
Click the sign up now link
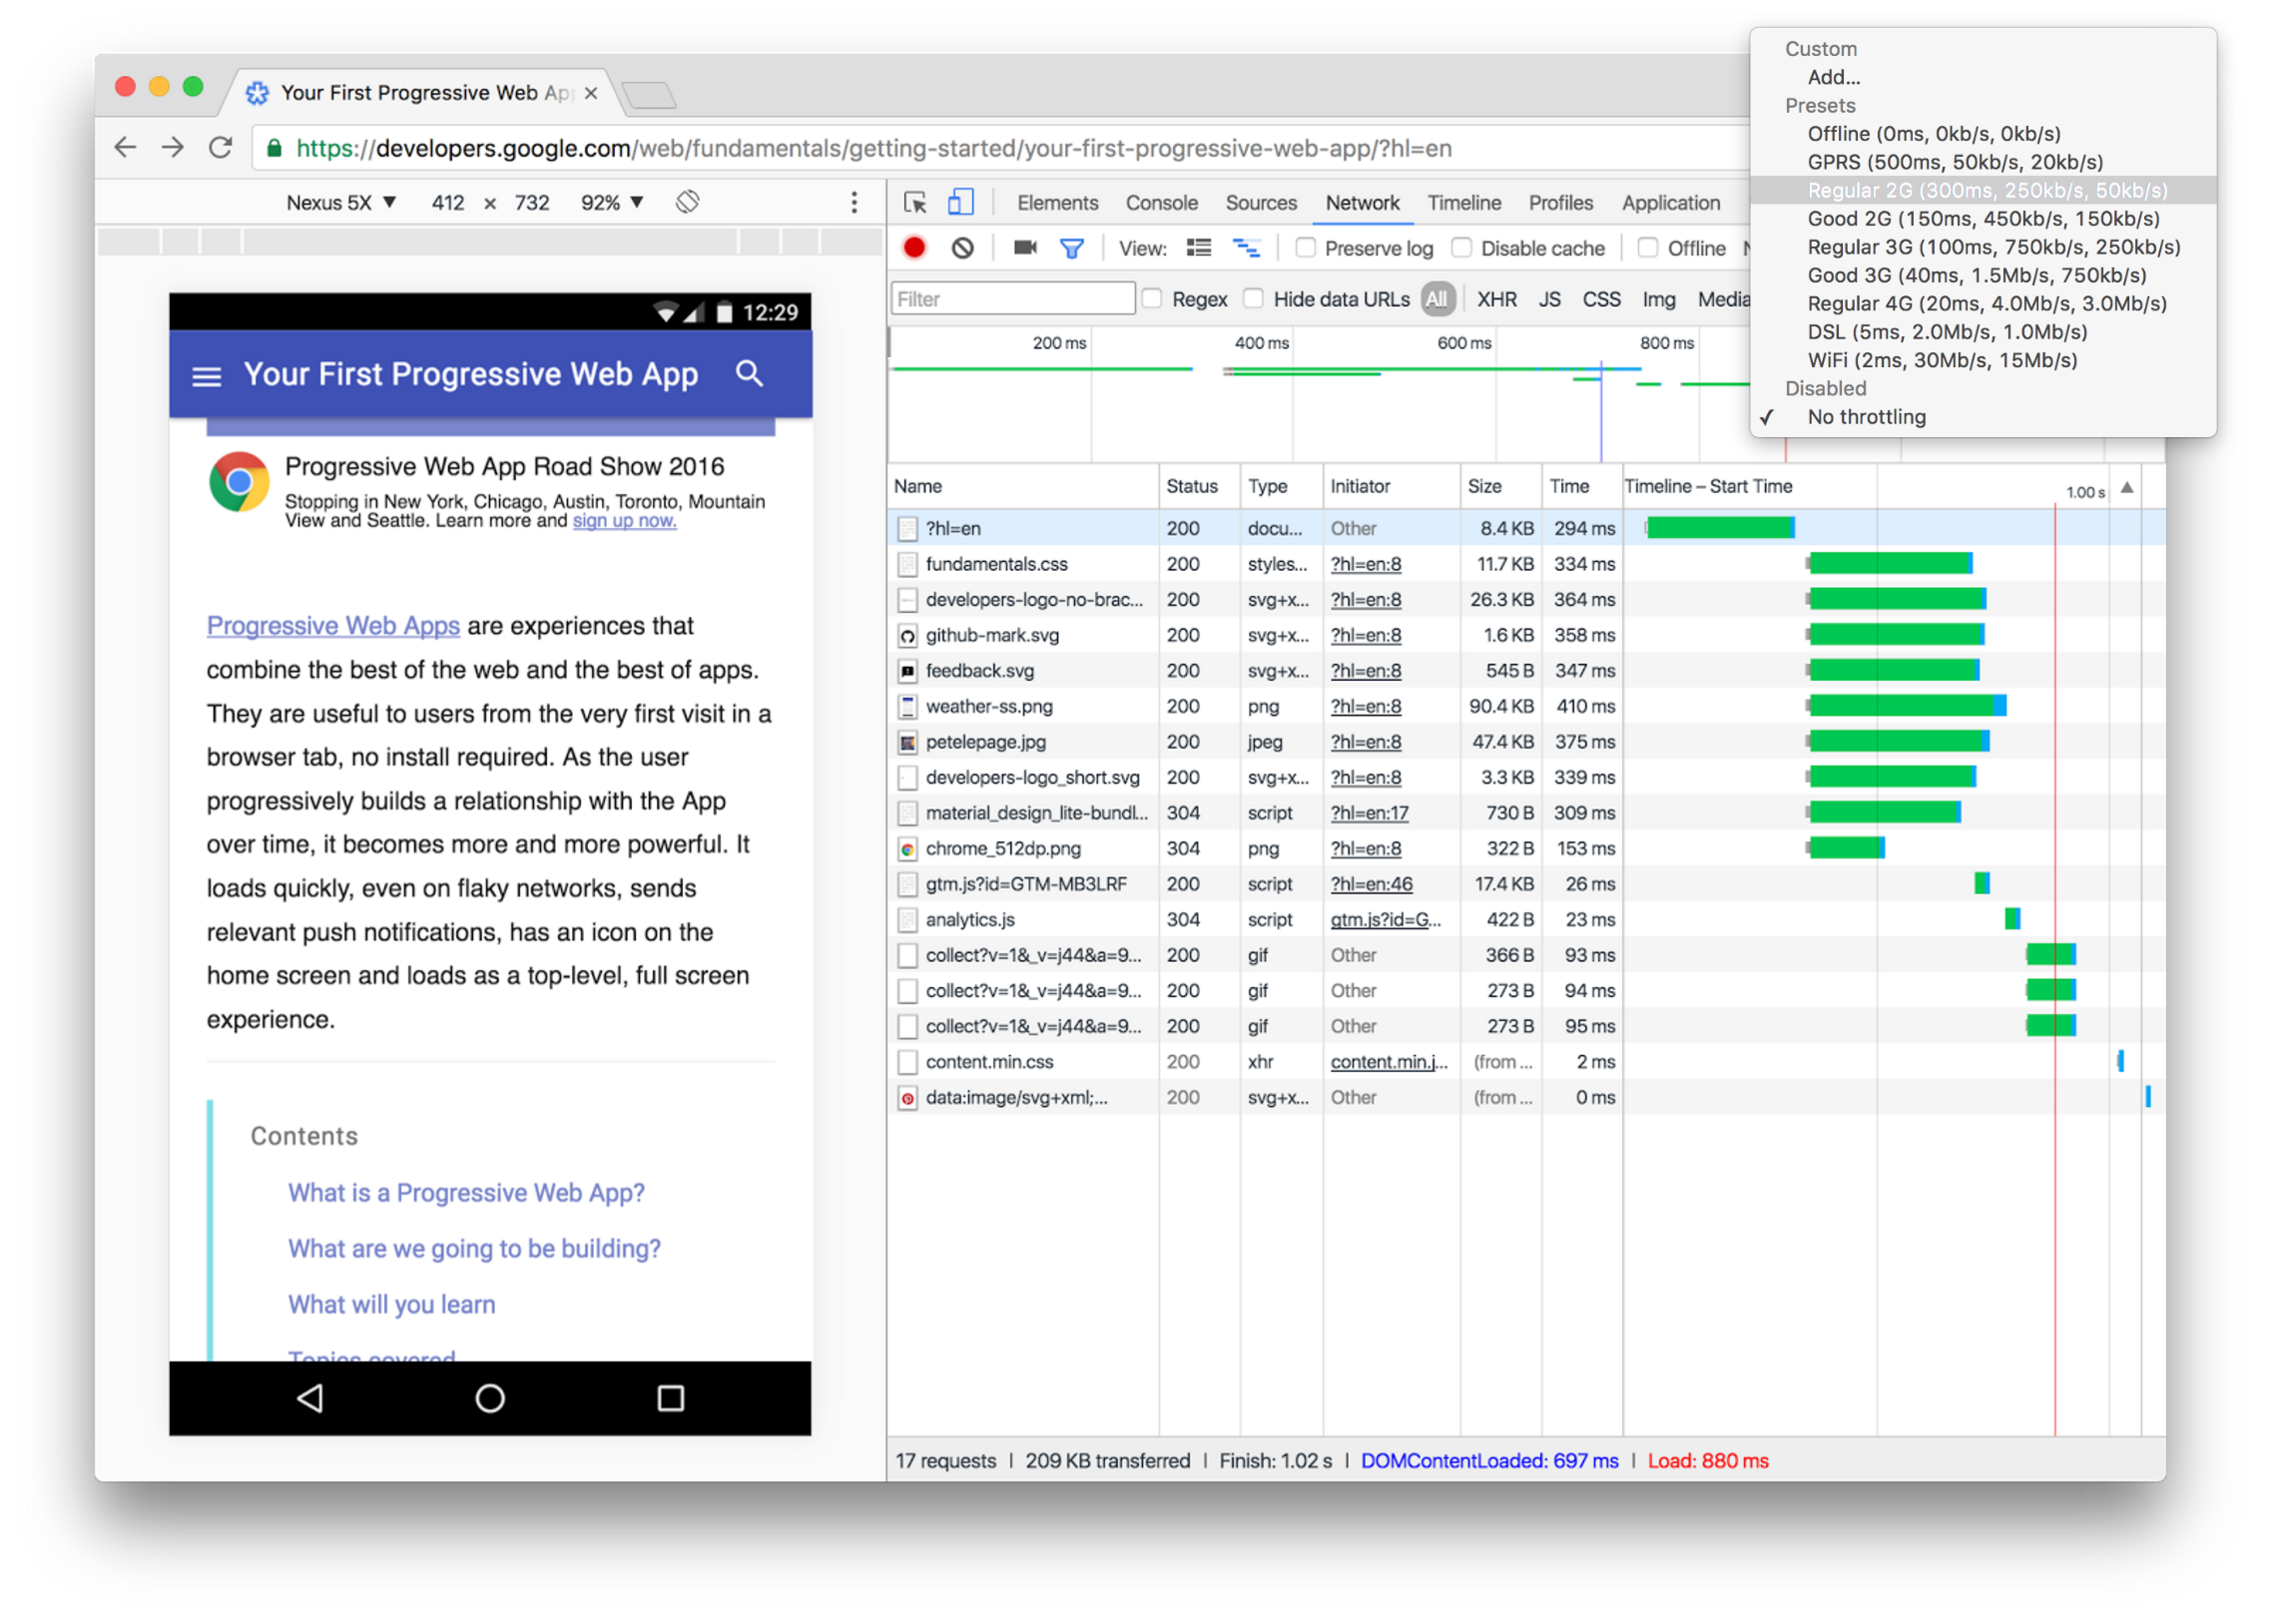click(624, 521)
